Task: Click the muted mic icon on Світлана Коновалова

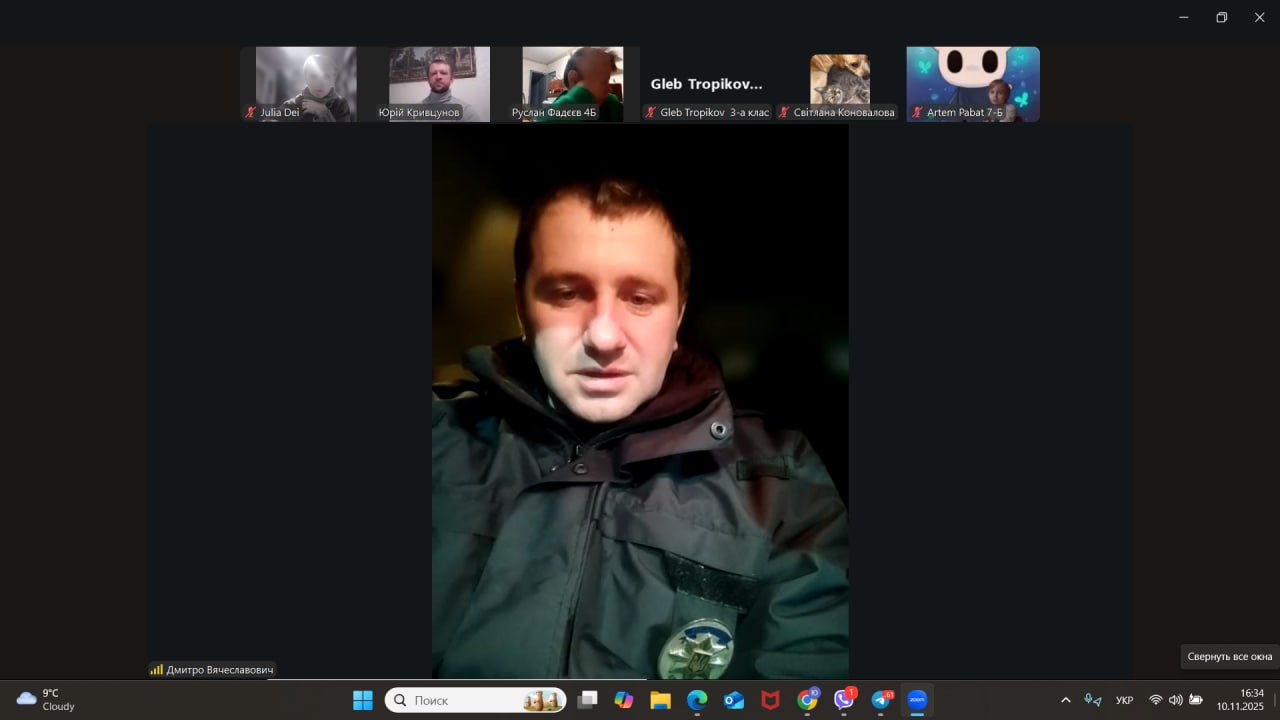Action: (784, 113)
